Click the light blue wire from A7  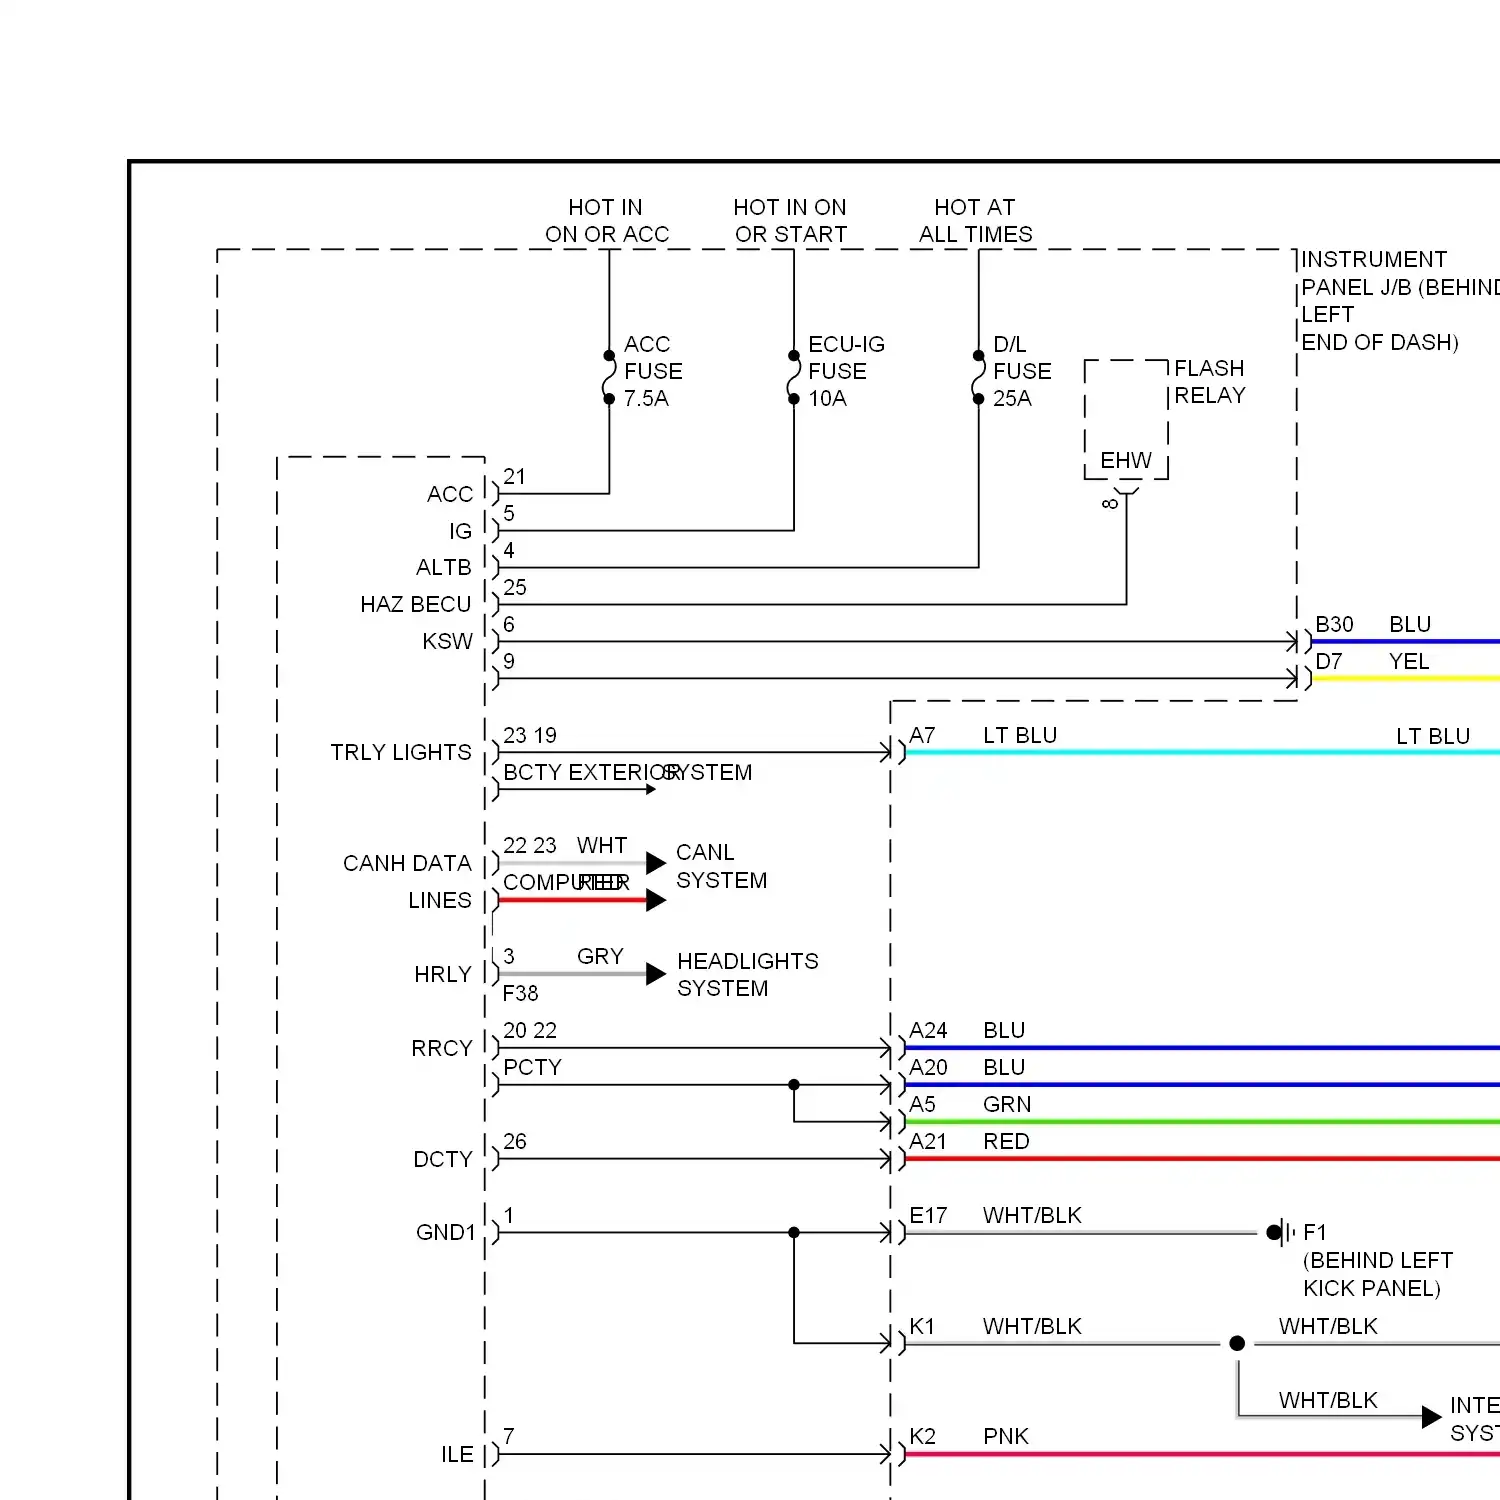point(1202,752)
